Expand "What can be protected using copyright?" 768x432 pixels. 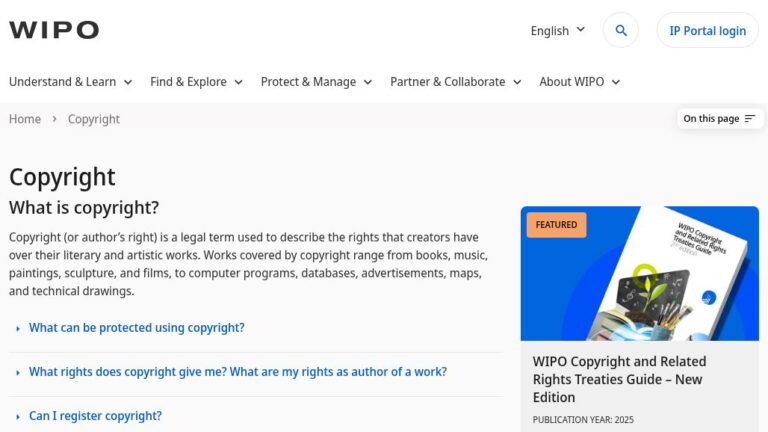coord(136,327)
